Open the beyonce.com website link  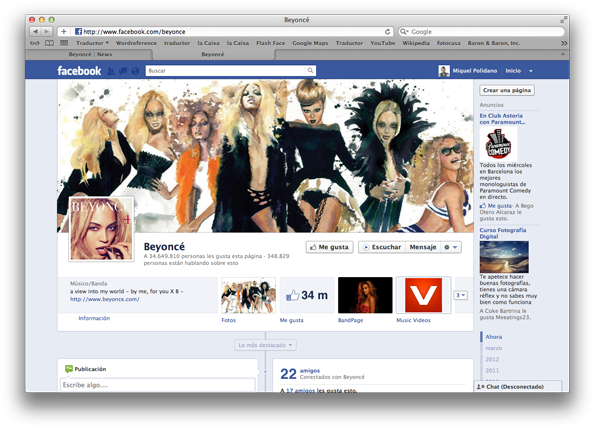(x=104, y=299)
